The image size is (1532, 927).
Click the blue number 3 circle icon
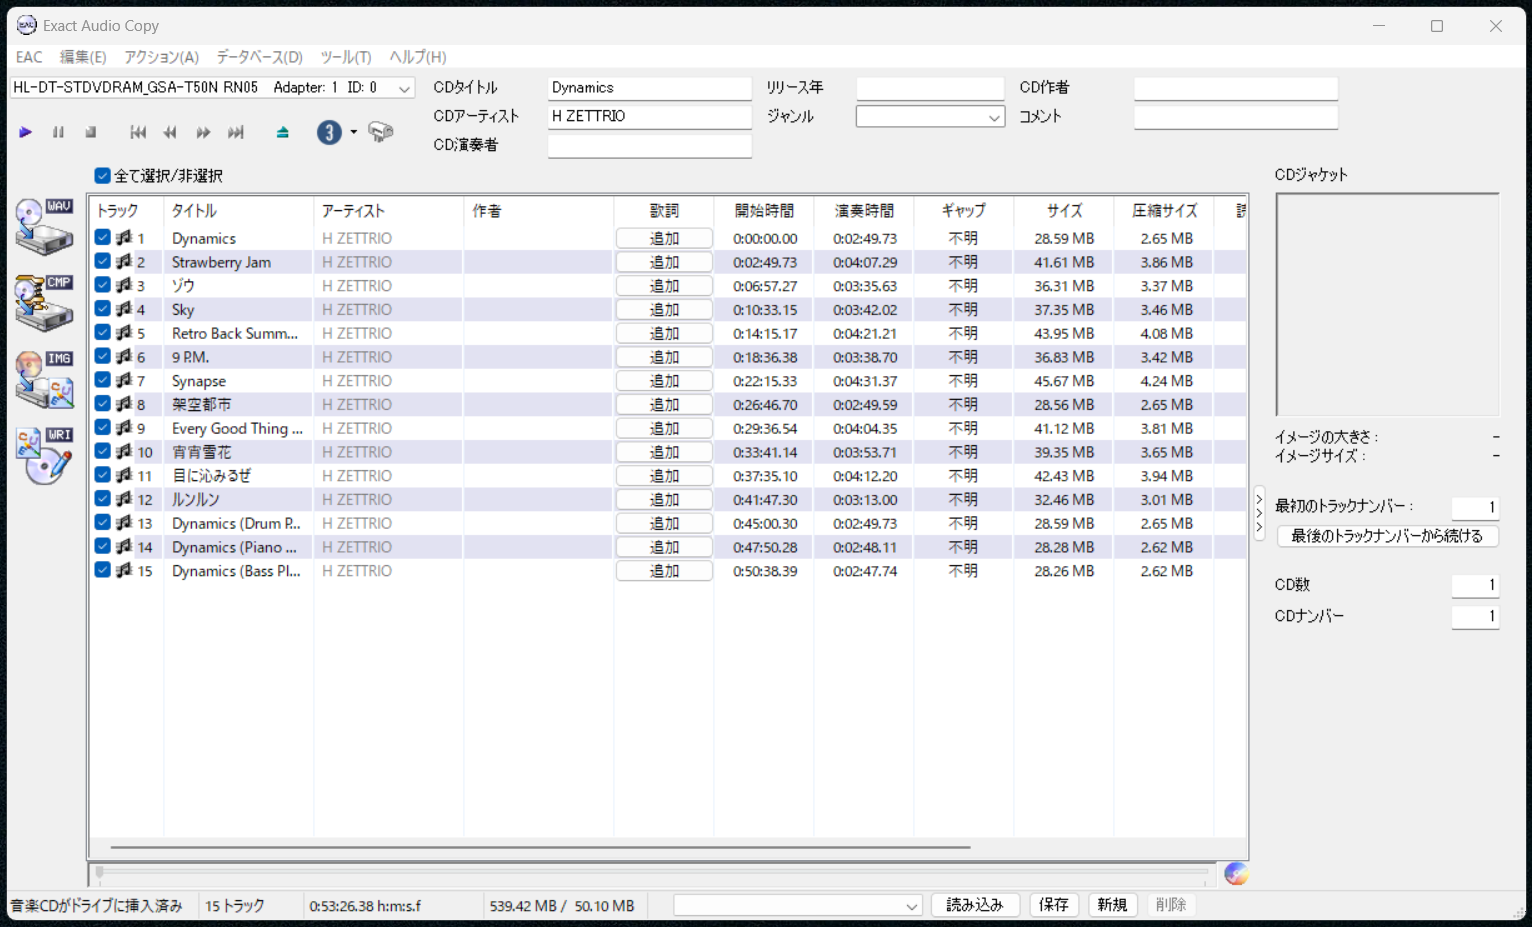click(329, 132)
